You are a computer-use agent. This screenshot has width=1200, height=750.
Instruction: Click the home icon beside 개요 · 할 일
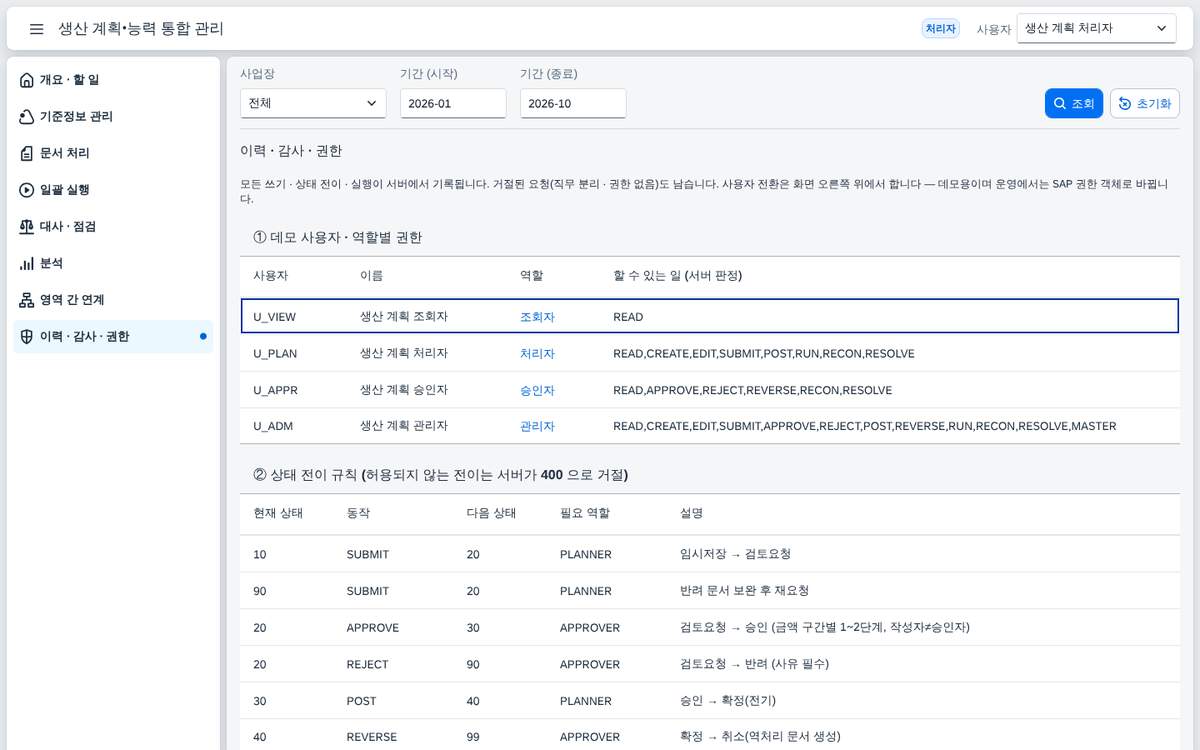click(x=27, y=80)
